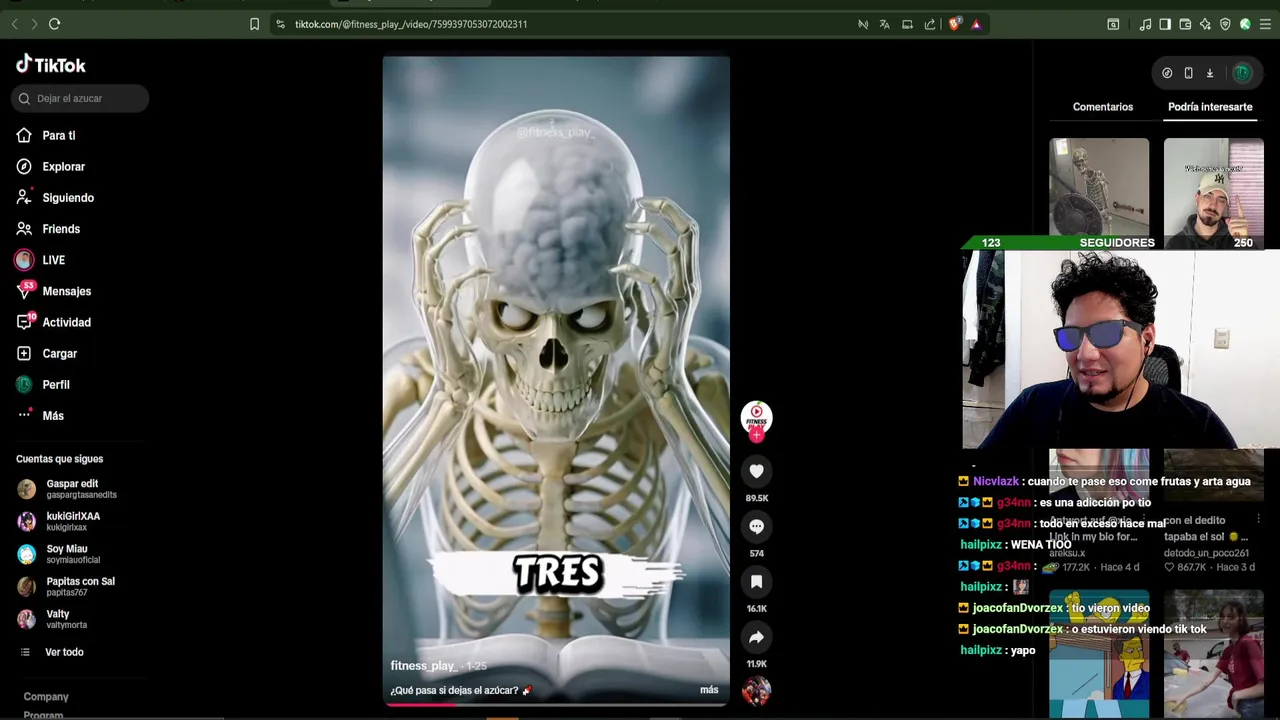
Task: Open the Brave VPN shield icon
Action: click(1225, 24)
